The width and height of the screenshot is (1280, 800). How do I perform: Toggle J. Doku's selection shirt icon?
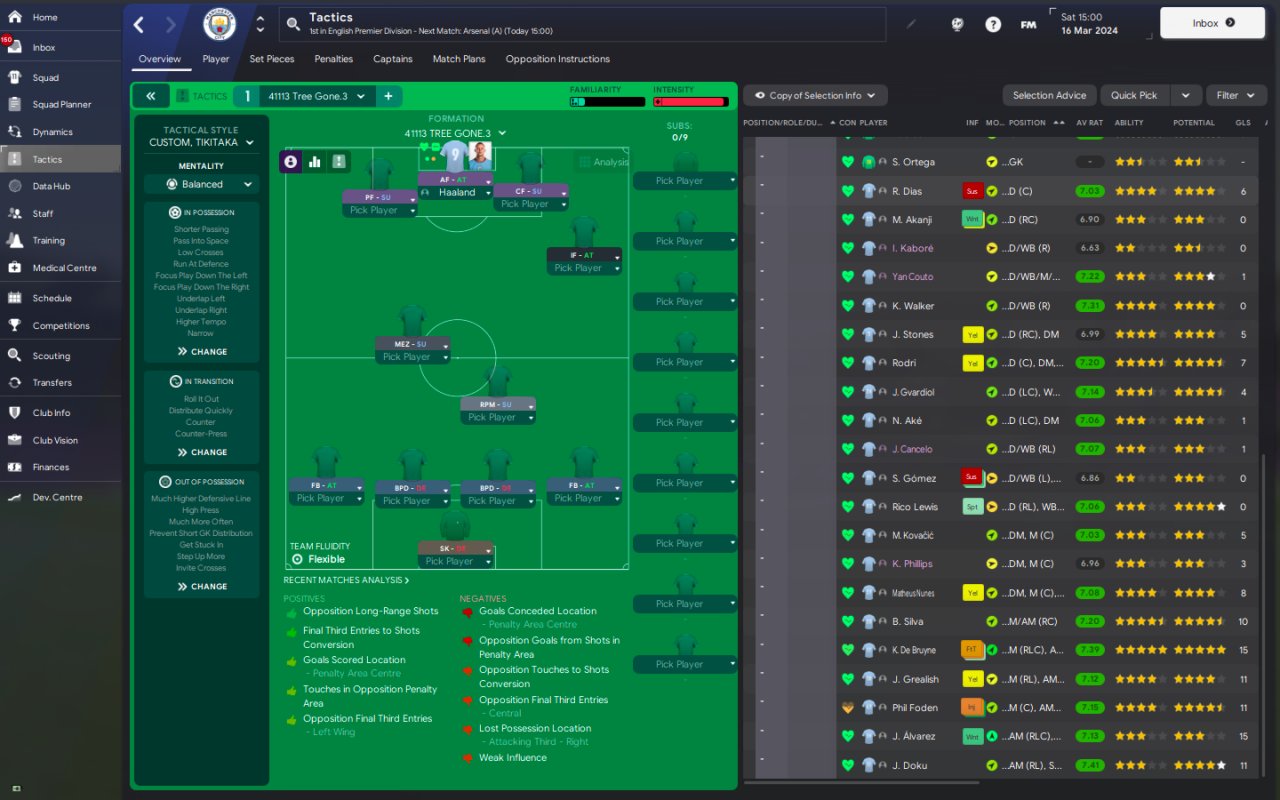869,766
